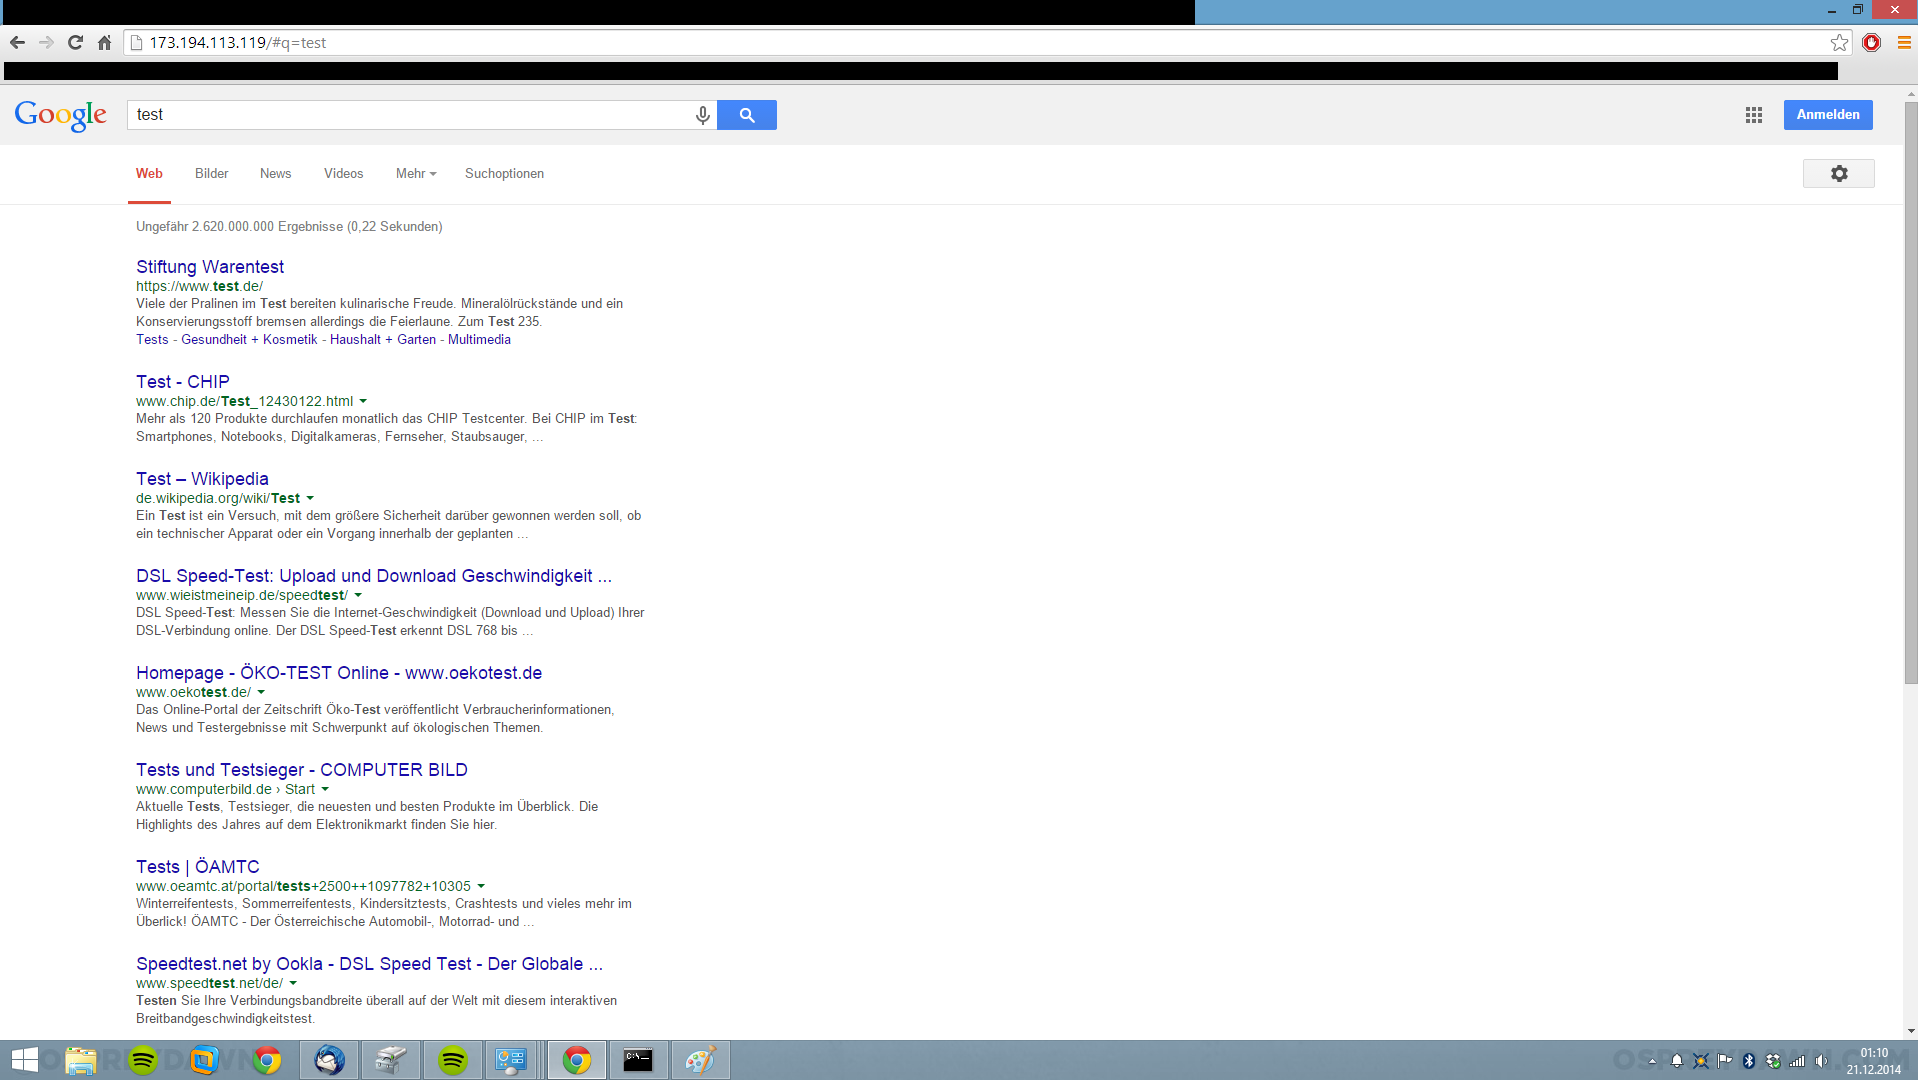This screenshot has width=1918, height=1080.
Task: Open the drive toolbox app in taskbar
Action: pyautogui.click(x=391, y=1060)
